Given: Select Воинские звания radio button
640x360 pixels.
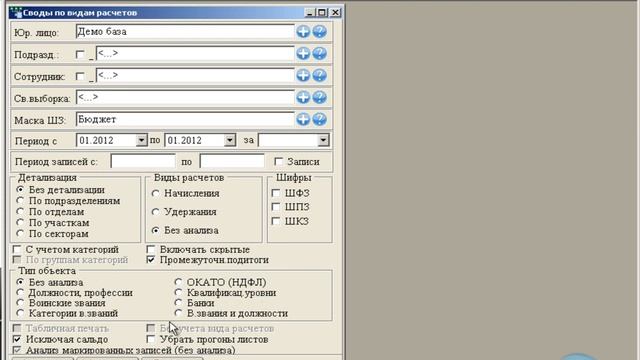Looking at the screenshot, I should tap(20, 303).
